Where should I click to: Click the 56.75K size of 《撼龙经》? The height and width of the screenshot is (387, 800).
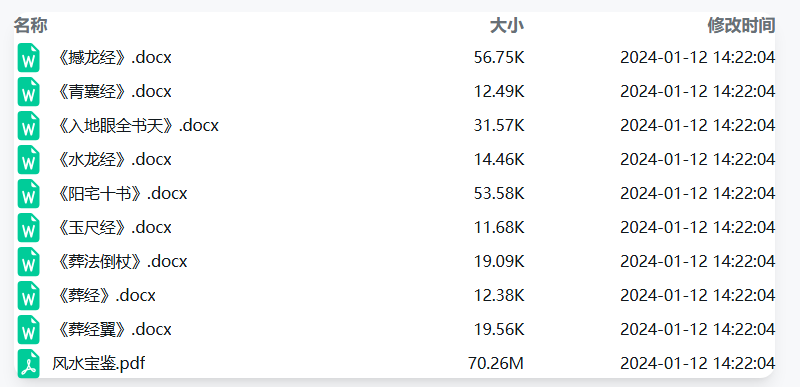coord(499,58)
